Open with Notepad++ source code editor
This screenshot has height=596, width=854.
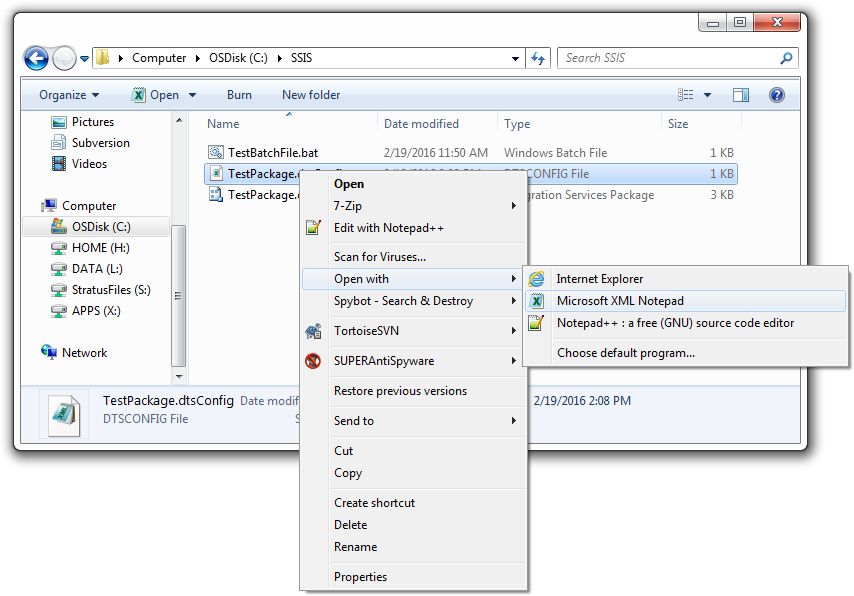point(685,323)
